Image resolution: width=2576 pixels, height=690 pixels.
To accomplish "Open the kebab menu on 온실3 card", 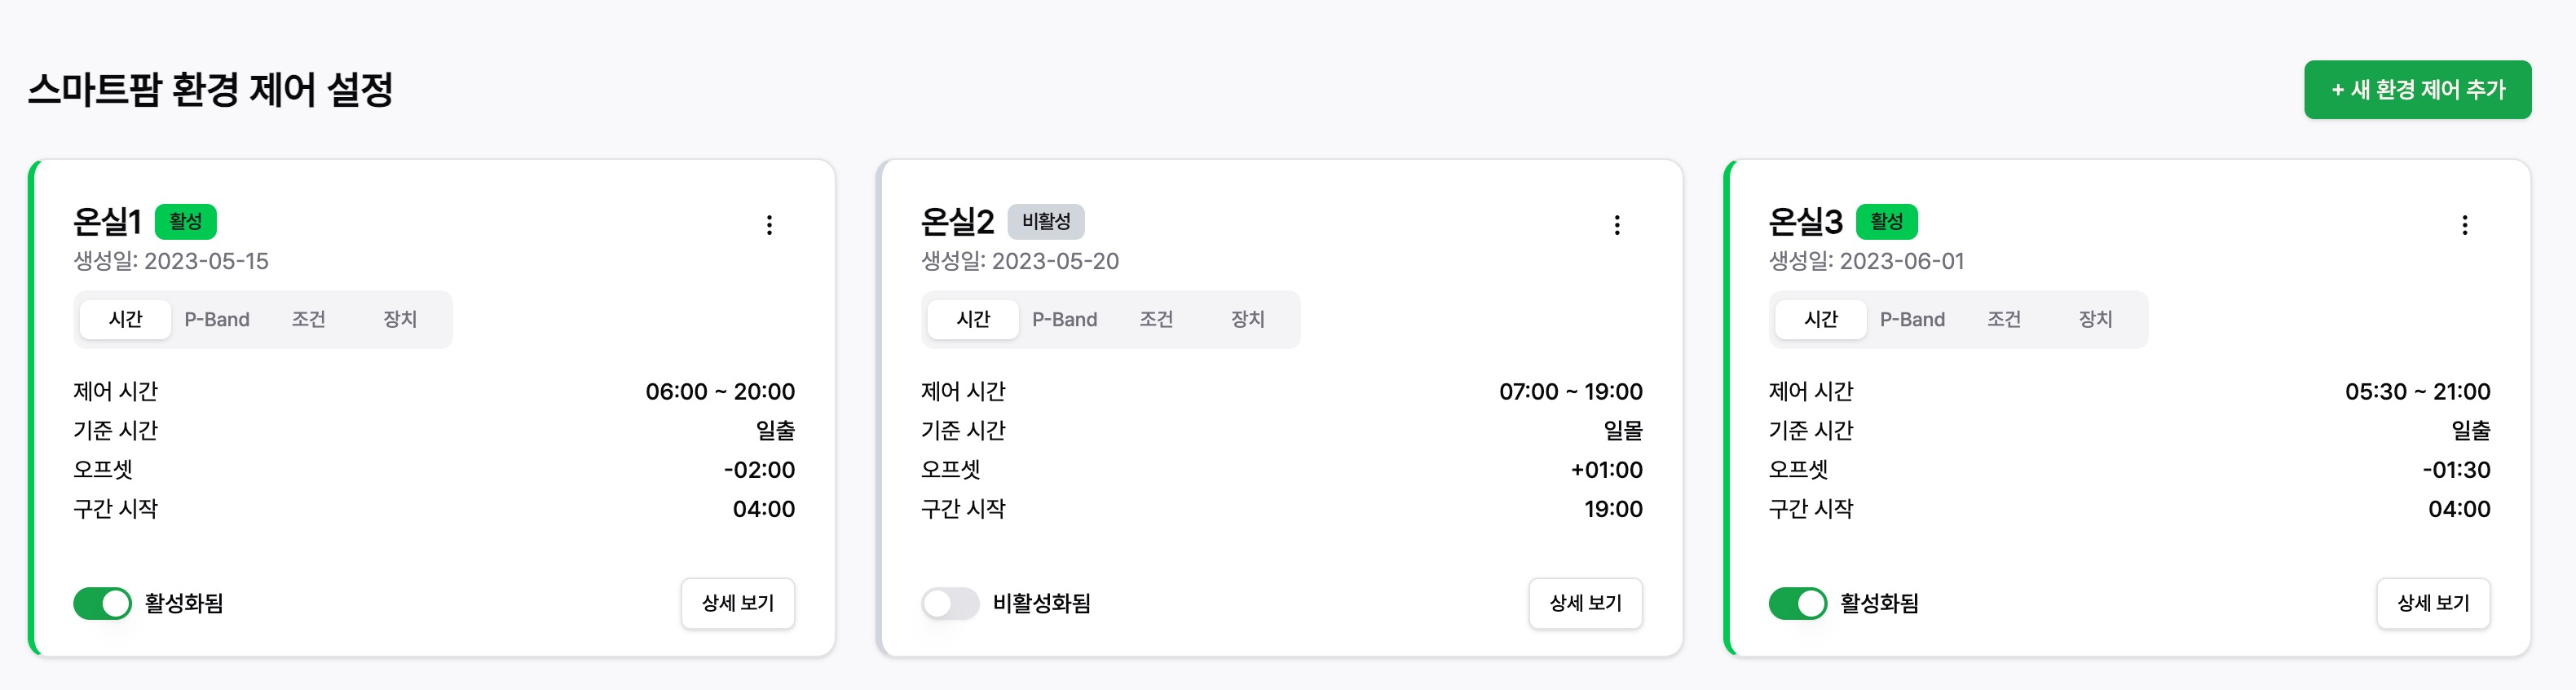I will (2464, 225).
